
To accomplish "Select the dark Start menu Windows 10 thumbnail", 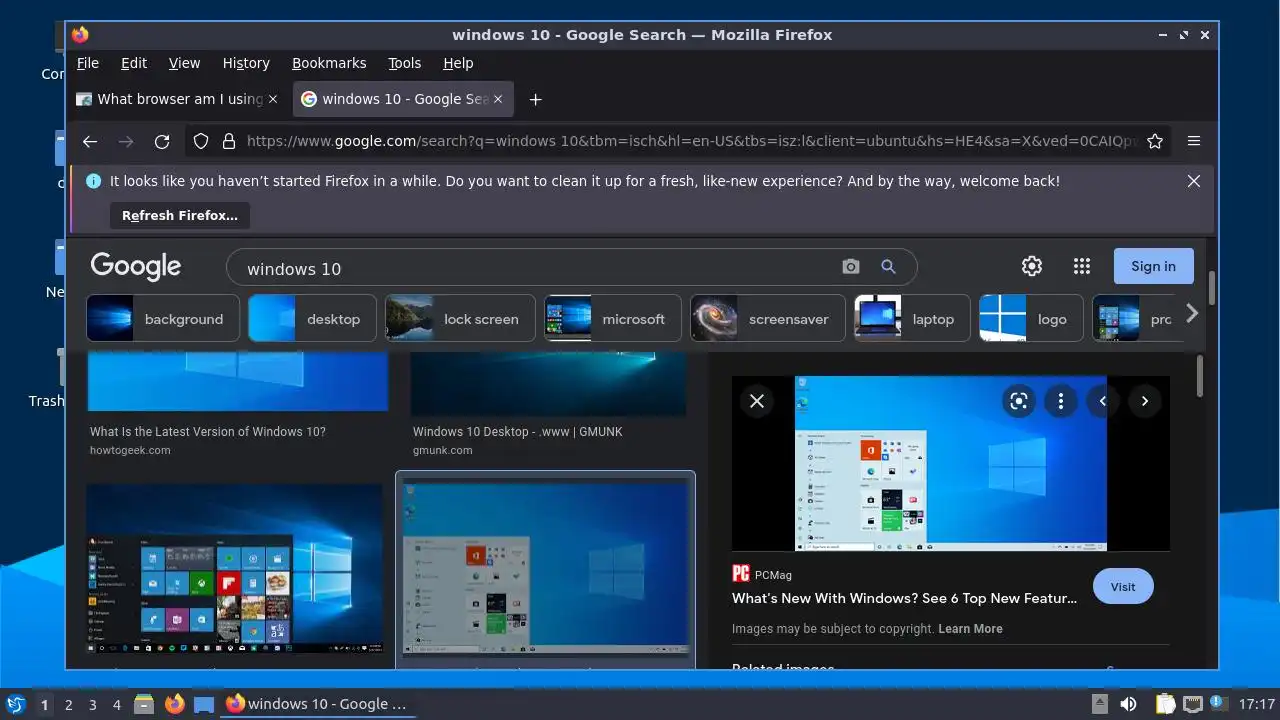I will click(x=234, y=569).
